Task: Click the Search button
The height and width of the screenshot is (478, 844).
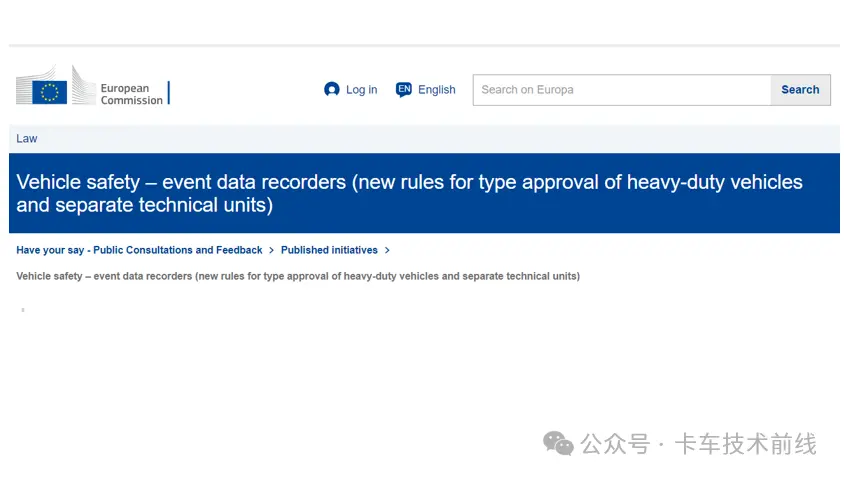Action: [x=800, y=90]
